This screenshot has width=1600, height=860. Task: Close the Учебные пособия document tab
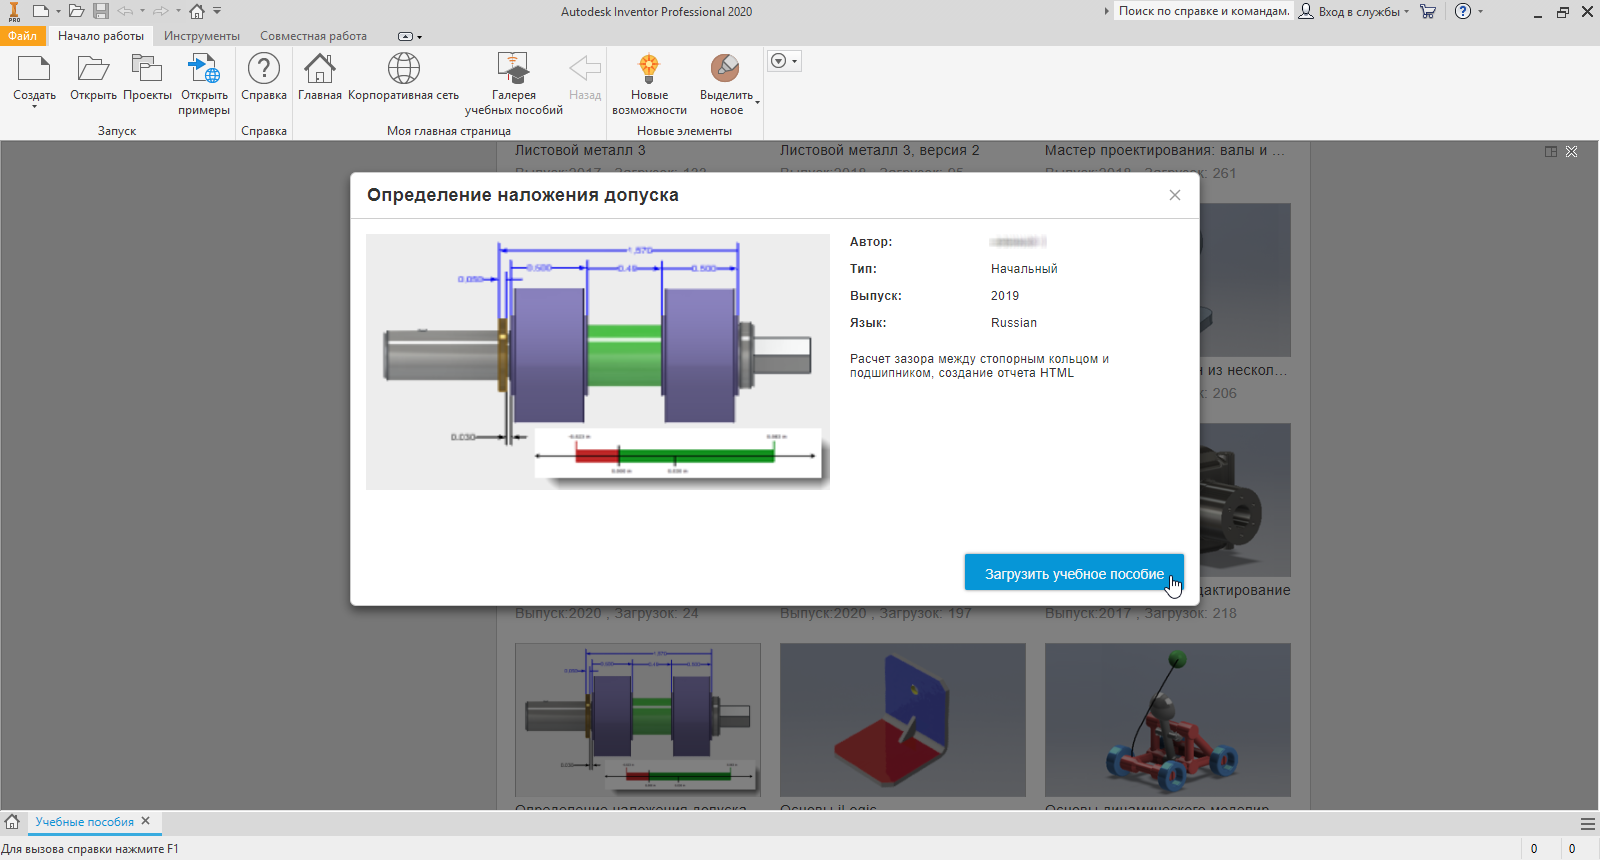146,821
